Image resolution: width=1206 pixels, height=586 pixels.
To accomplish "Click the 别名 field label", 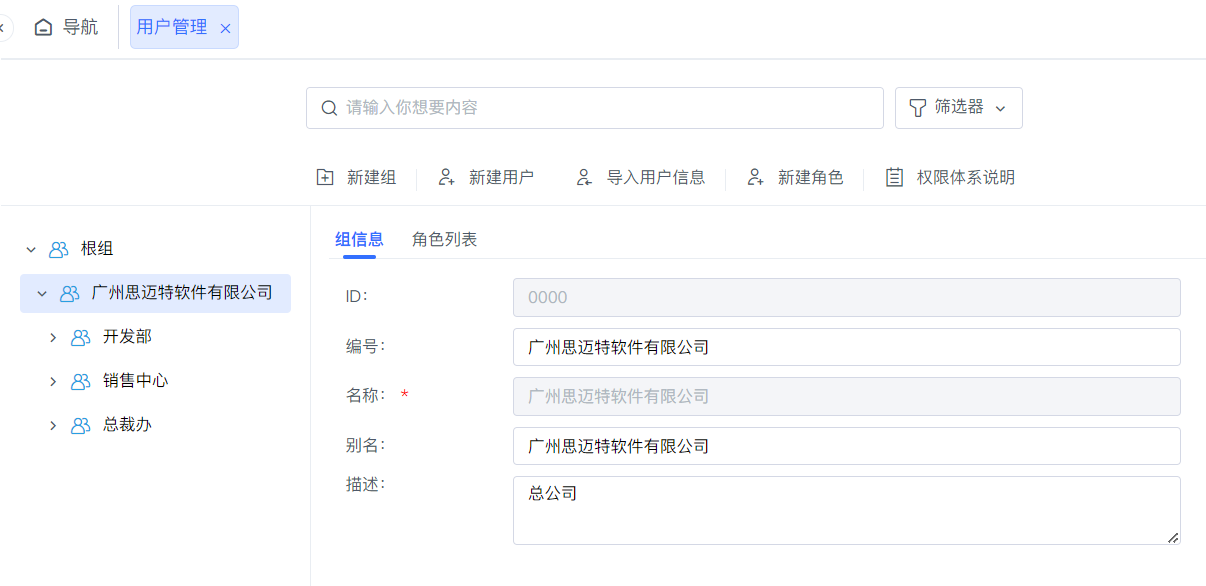I will click(x=365, y=445).
